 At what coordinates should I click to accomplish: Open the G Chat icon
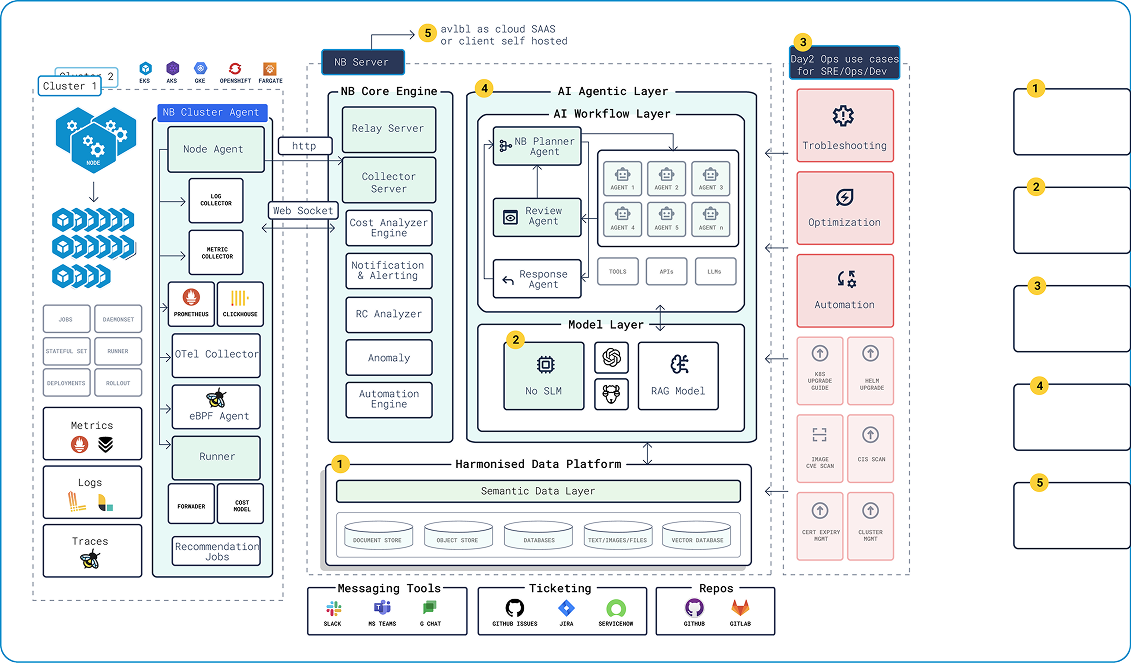tap(430, 608)
